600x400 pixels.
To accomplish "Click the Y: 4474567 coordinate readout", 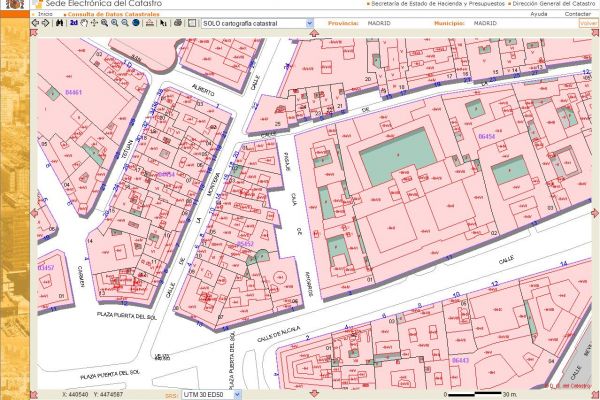I will pyautogui.click(x=108, y=394).
